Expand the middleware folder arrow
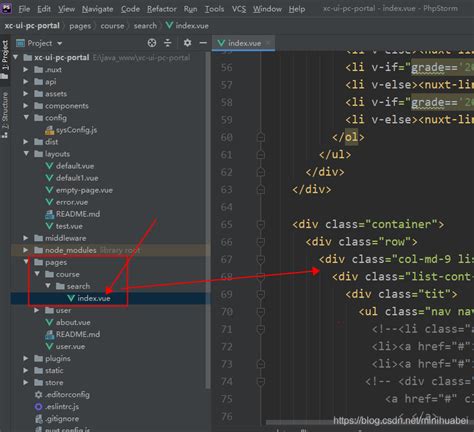The image size is (474, 432). (26, 238)
